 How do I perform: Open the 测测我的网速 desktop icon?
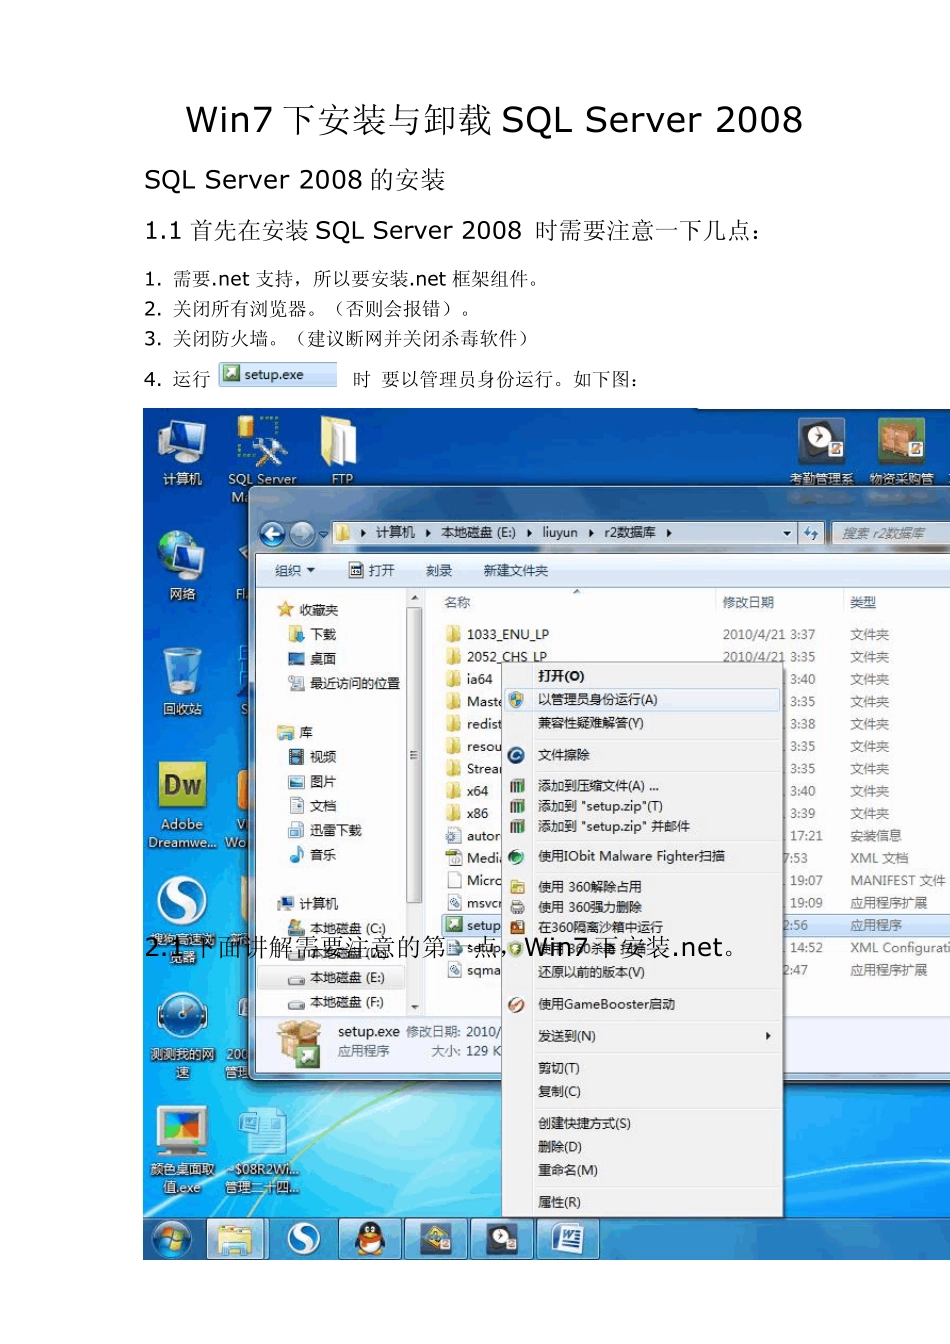(182, 1035)
